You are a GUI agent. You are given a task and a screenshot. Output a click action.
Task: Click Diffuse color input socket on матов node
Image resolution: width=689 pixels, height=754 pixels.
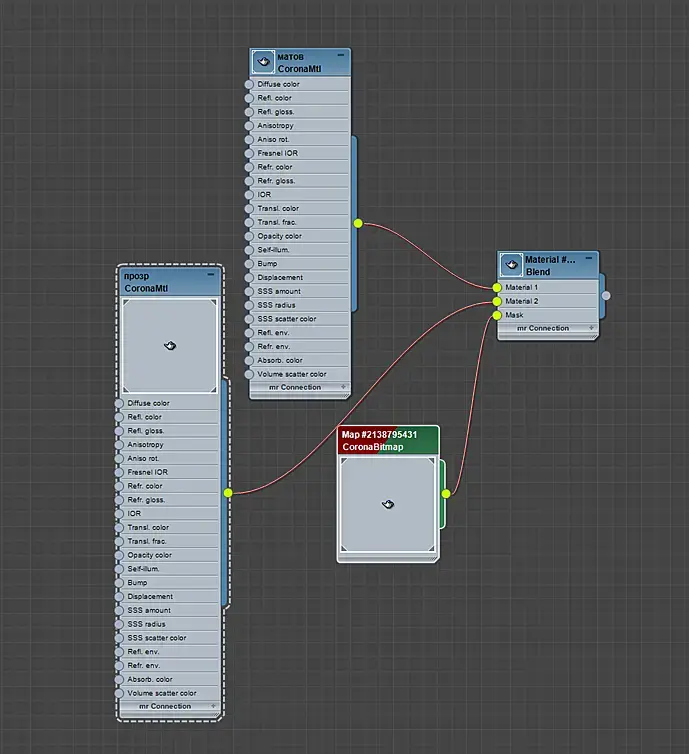point(249,84)
